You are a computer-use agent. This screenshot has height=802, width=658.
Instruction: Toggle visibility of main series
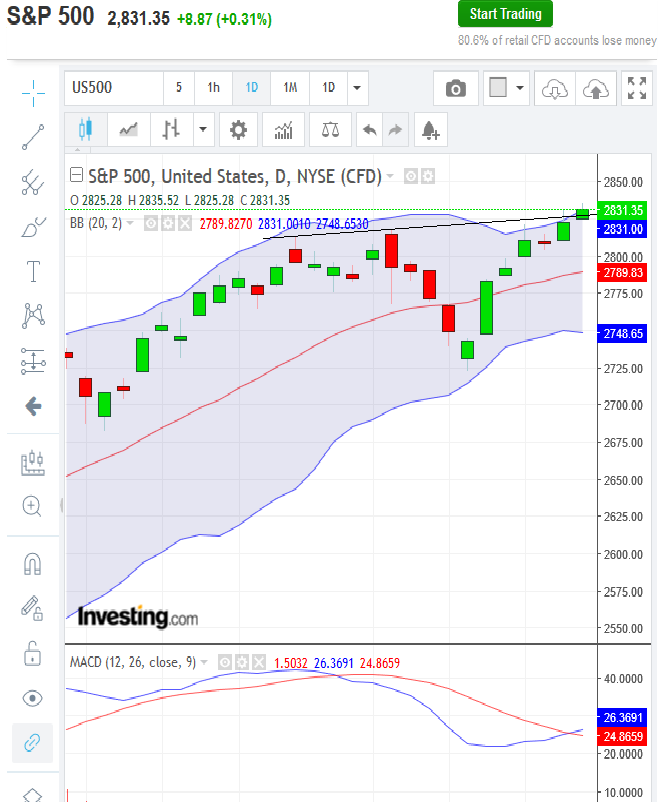tap(410, 176)
